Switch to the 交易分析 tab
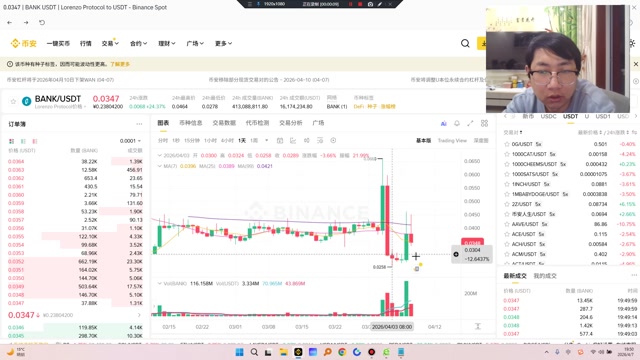This screenshot has height=360, width=640. [291, 123]
